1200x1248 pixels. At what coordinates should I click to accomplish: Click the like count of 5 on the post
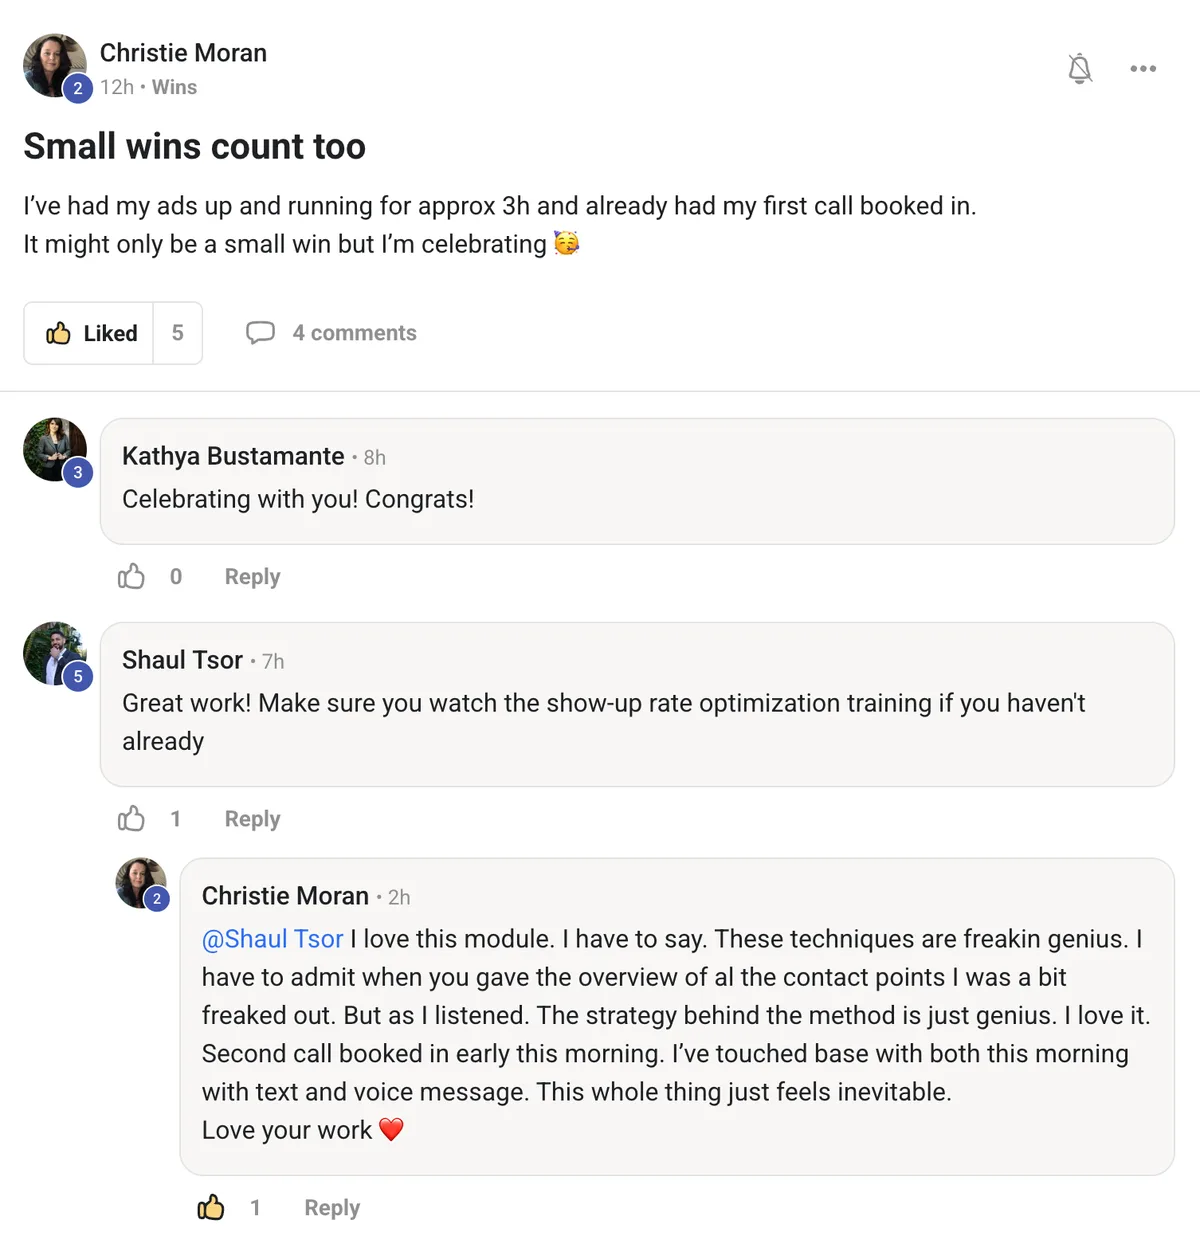(x=177, y=333)
